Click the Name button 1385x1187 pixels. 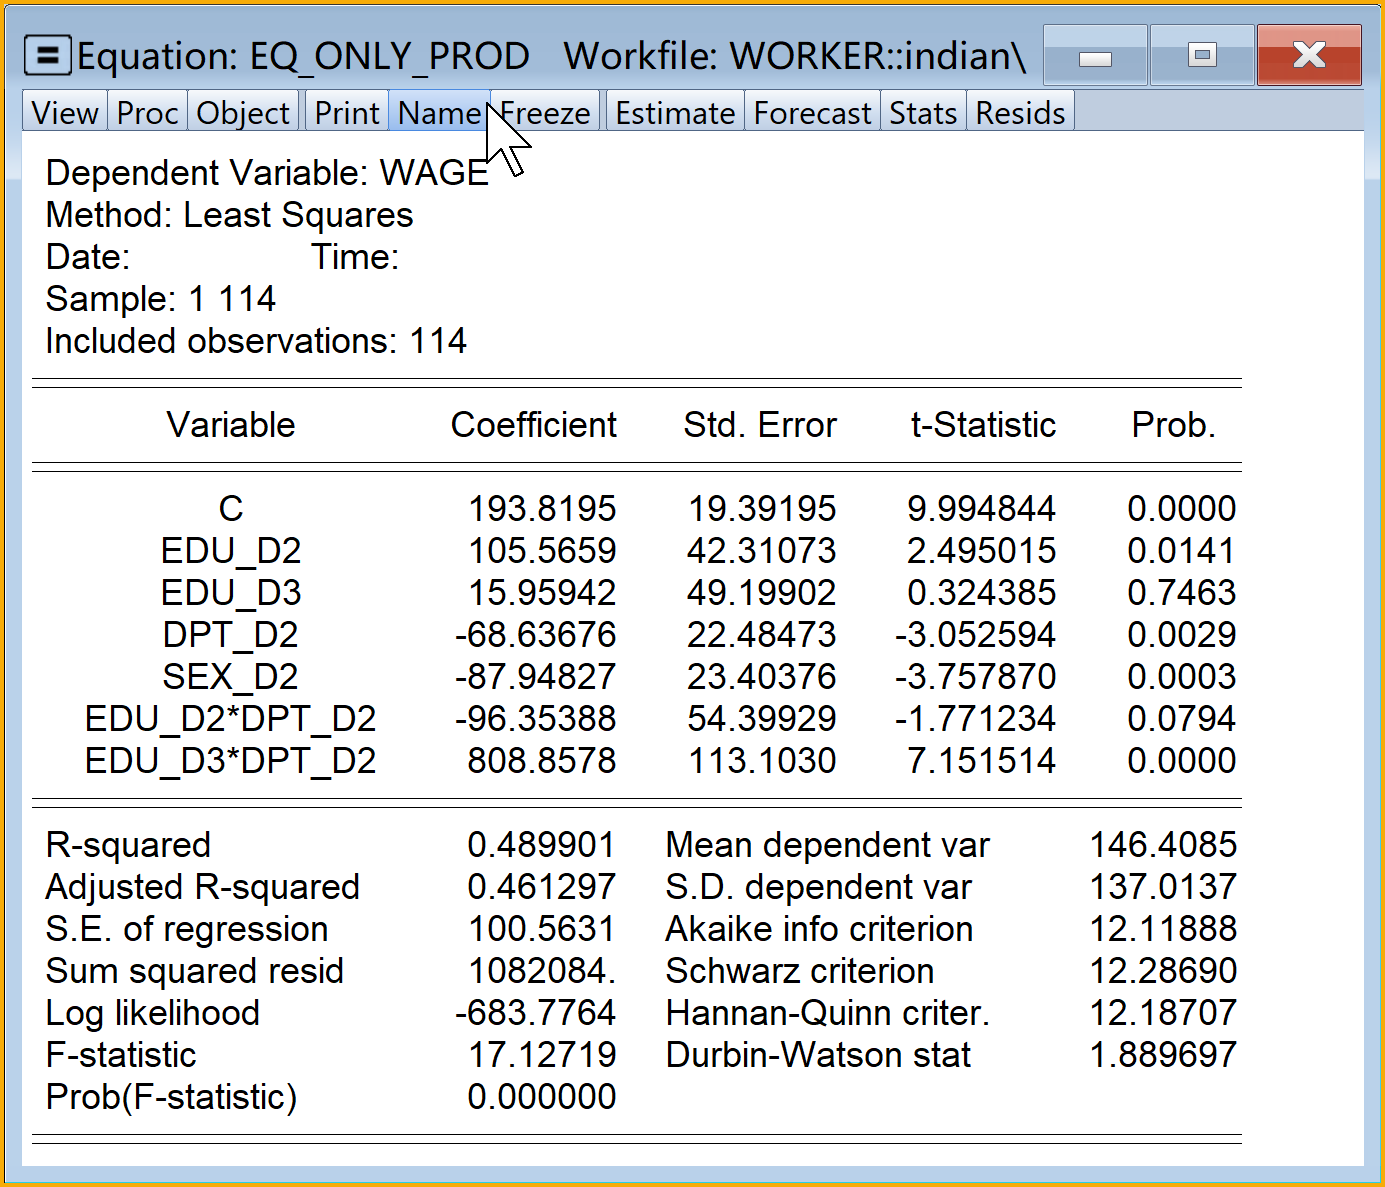(439, 113)
